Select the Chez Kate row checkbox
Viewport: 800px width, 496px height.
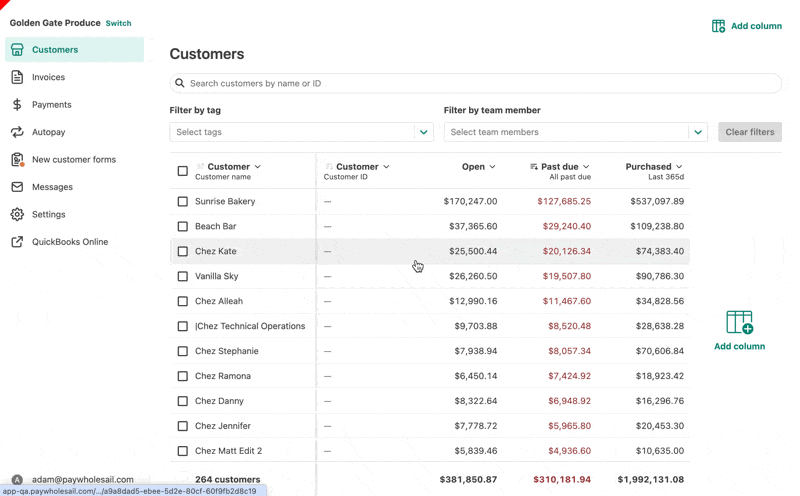click(182, 251)
